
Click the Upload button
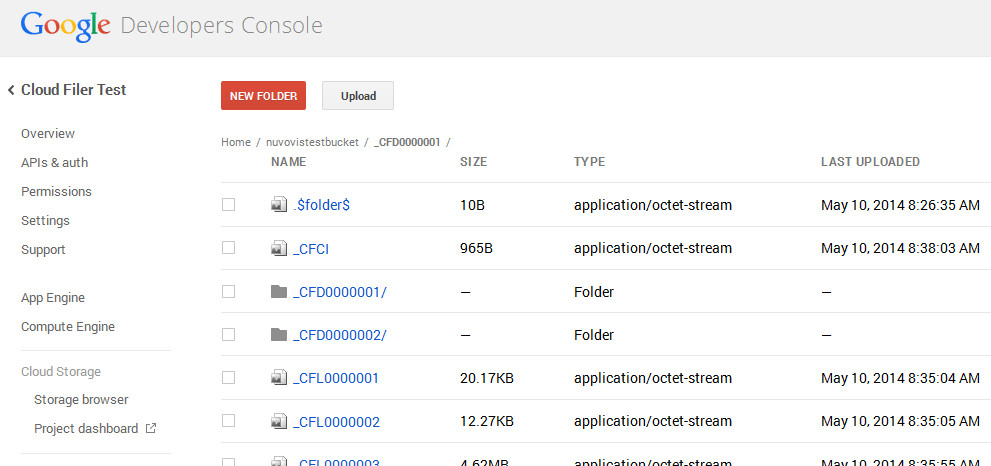[x=358, y=96]
